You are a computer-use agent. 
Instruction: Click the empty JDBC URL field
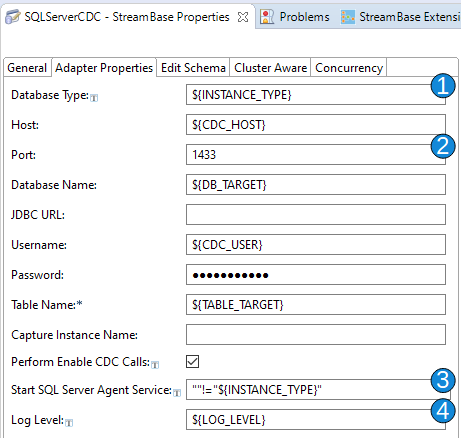click(316, 215)
